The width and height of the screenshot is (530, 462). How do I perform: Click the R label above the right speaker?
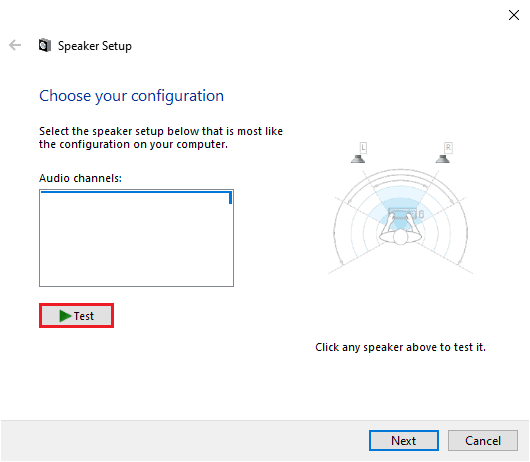point(448,148)
